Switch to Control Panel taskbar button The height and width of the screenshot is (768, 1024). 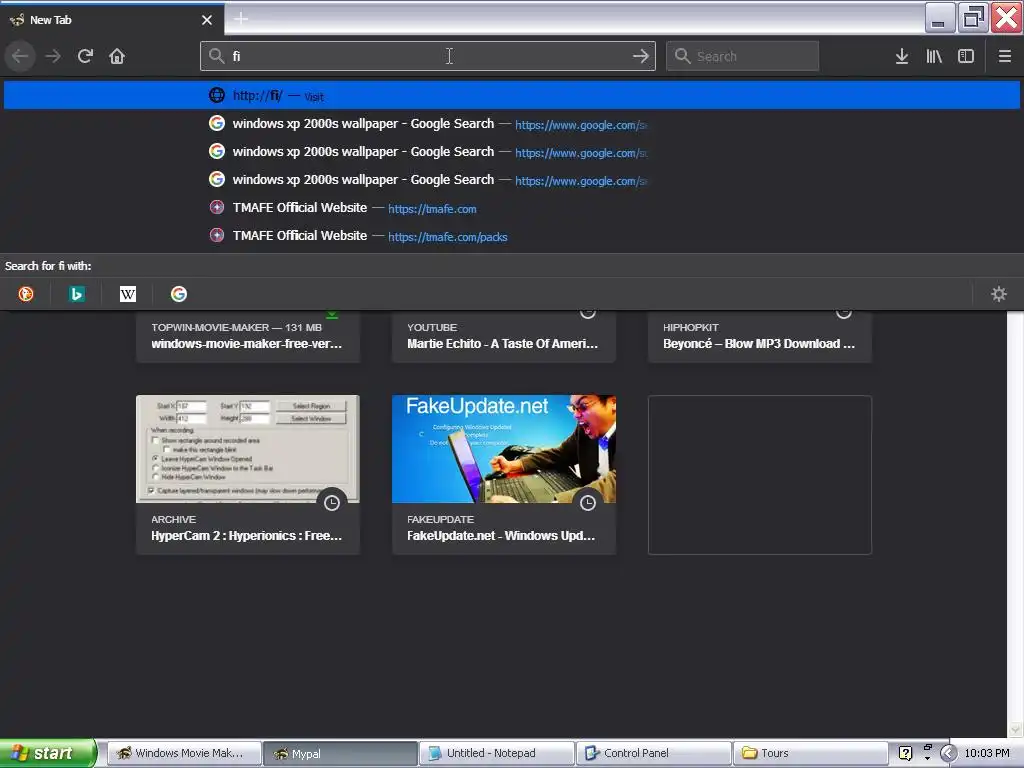(654, 754)
